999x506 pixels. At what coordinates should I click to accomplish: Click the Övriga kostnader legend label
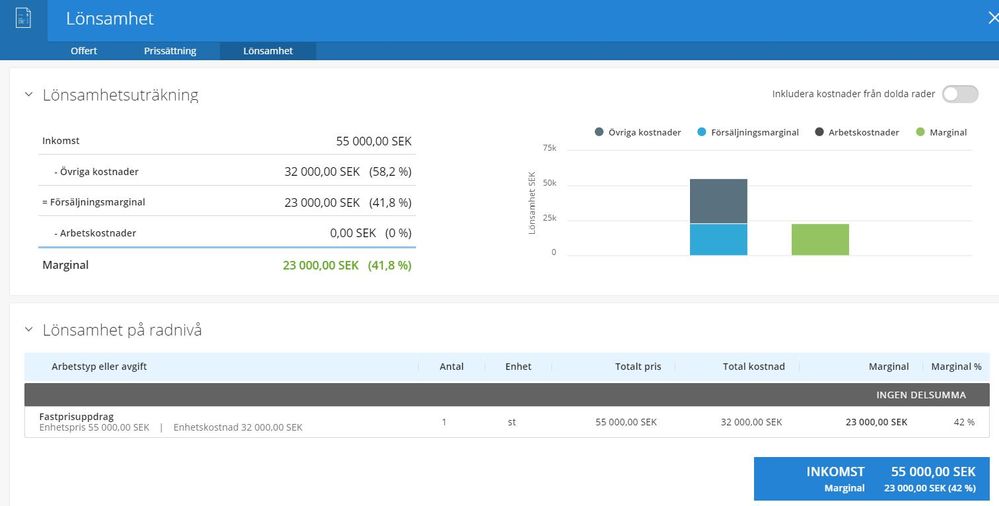pyautogui.click(x=644, y=133)
